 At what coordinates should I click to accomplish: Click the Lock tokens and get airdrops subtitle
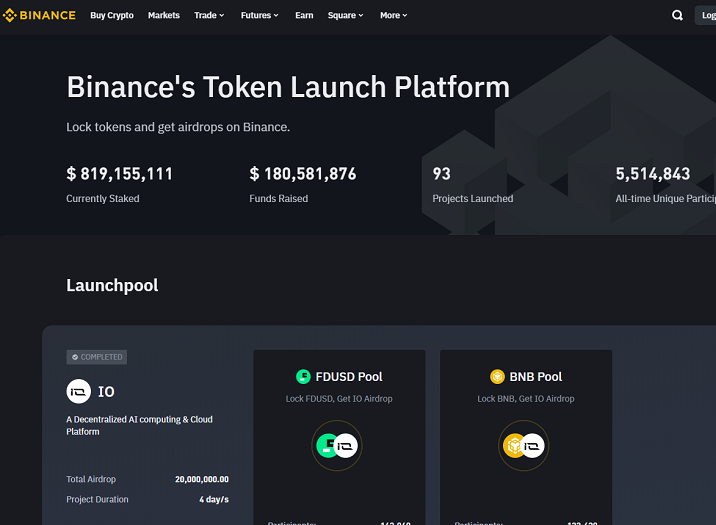178,127
